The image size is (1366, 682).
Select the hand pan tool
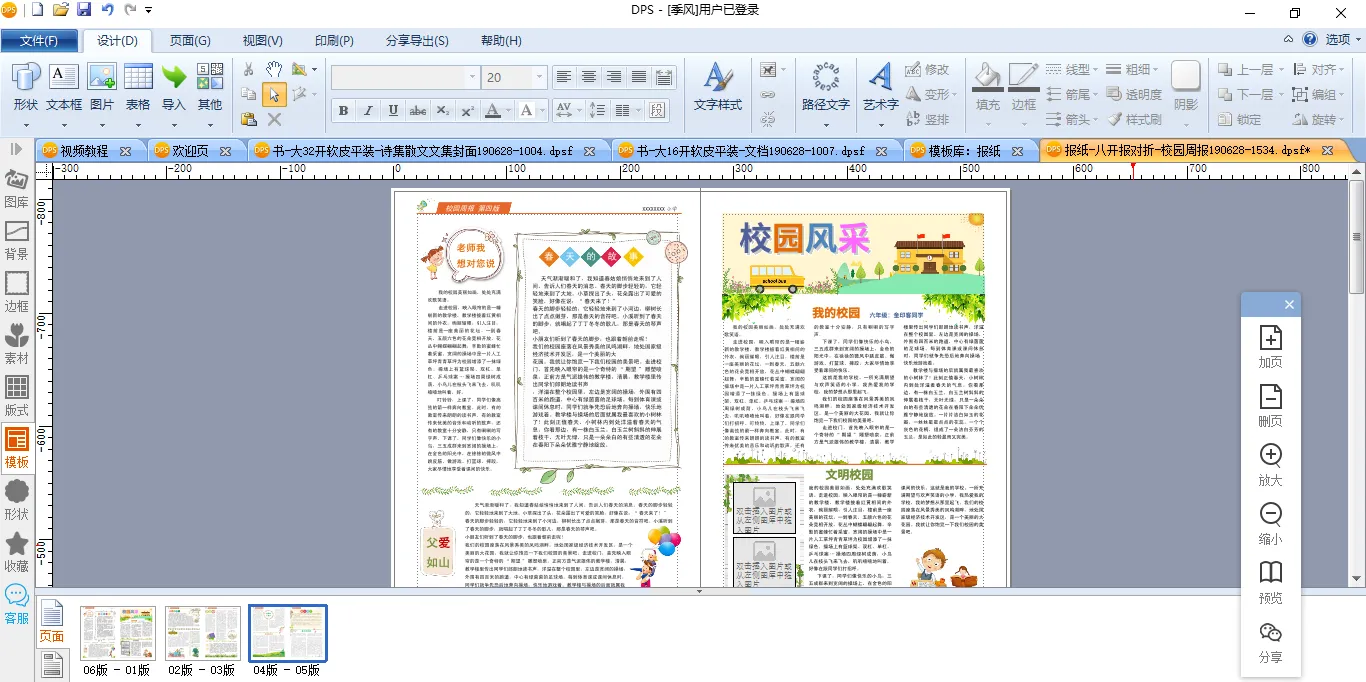click(274, 69)
